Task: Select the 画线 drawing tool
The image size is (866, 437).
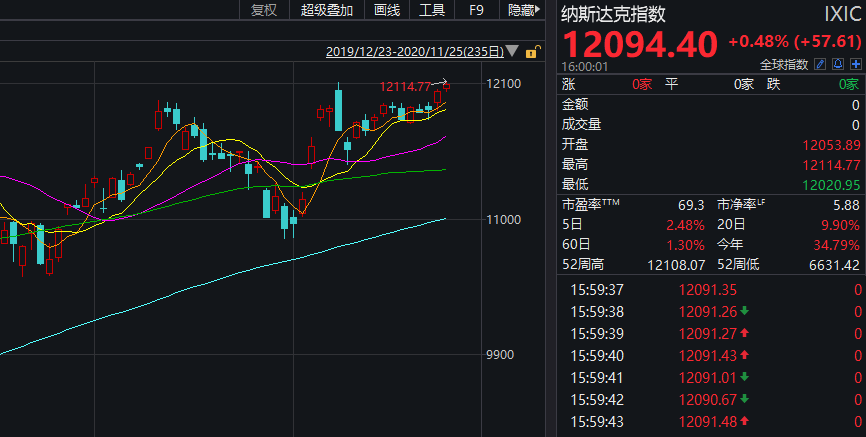Action: (387, 10)
